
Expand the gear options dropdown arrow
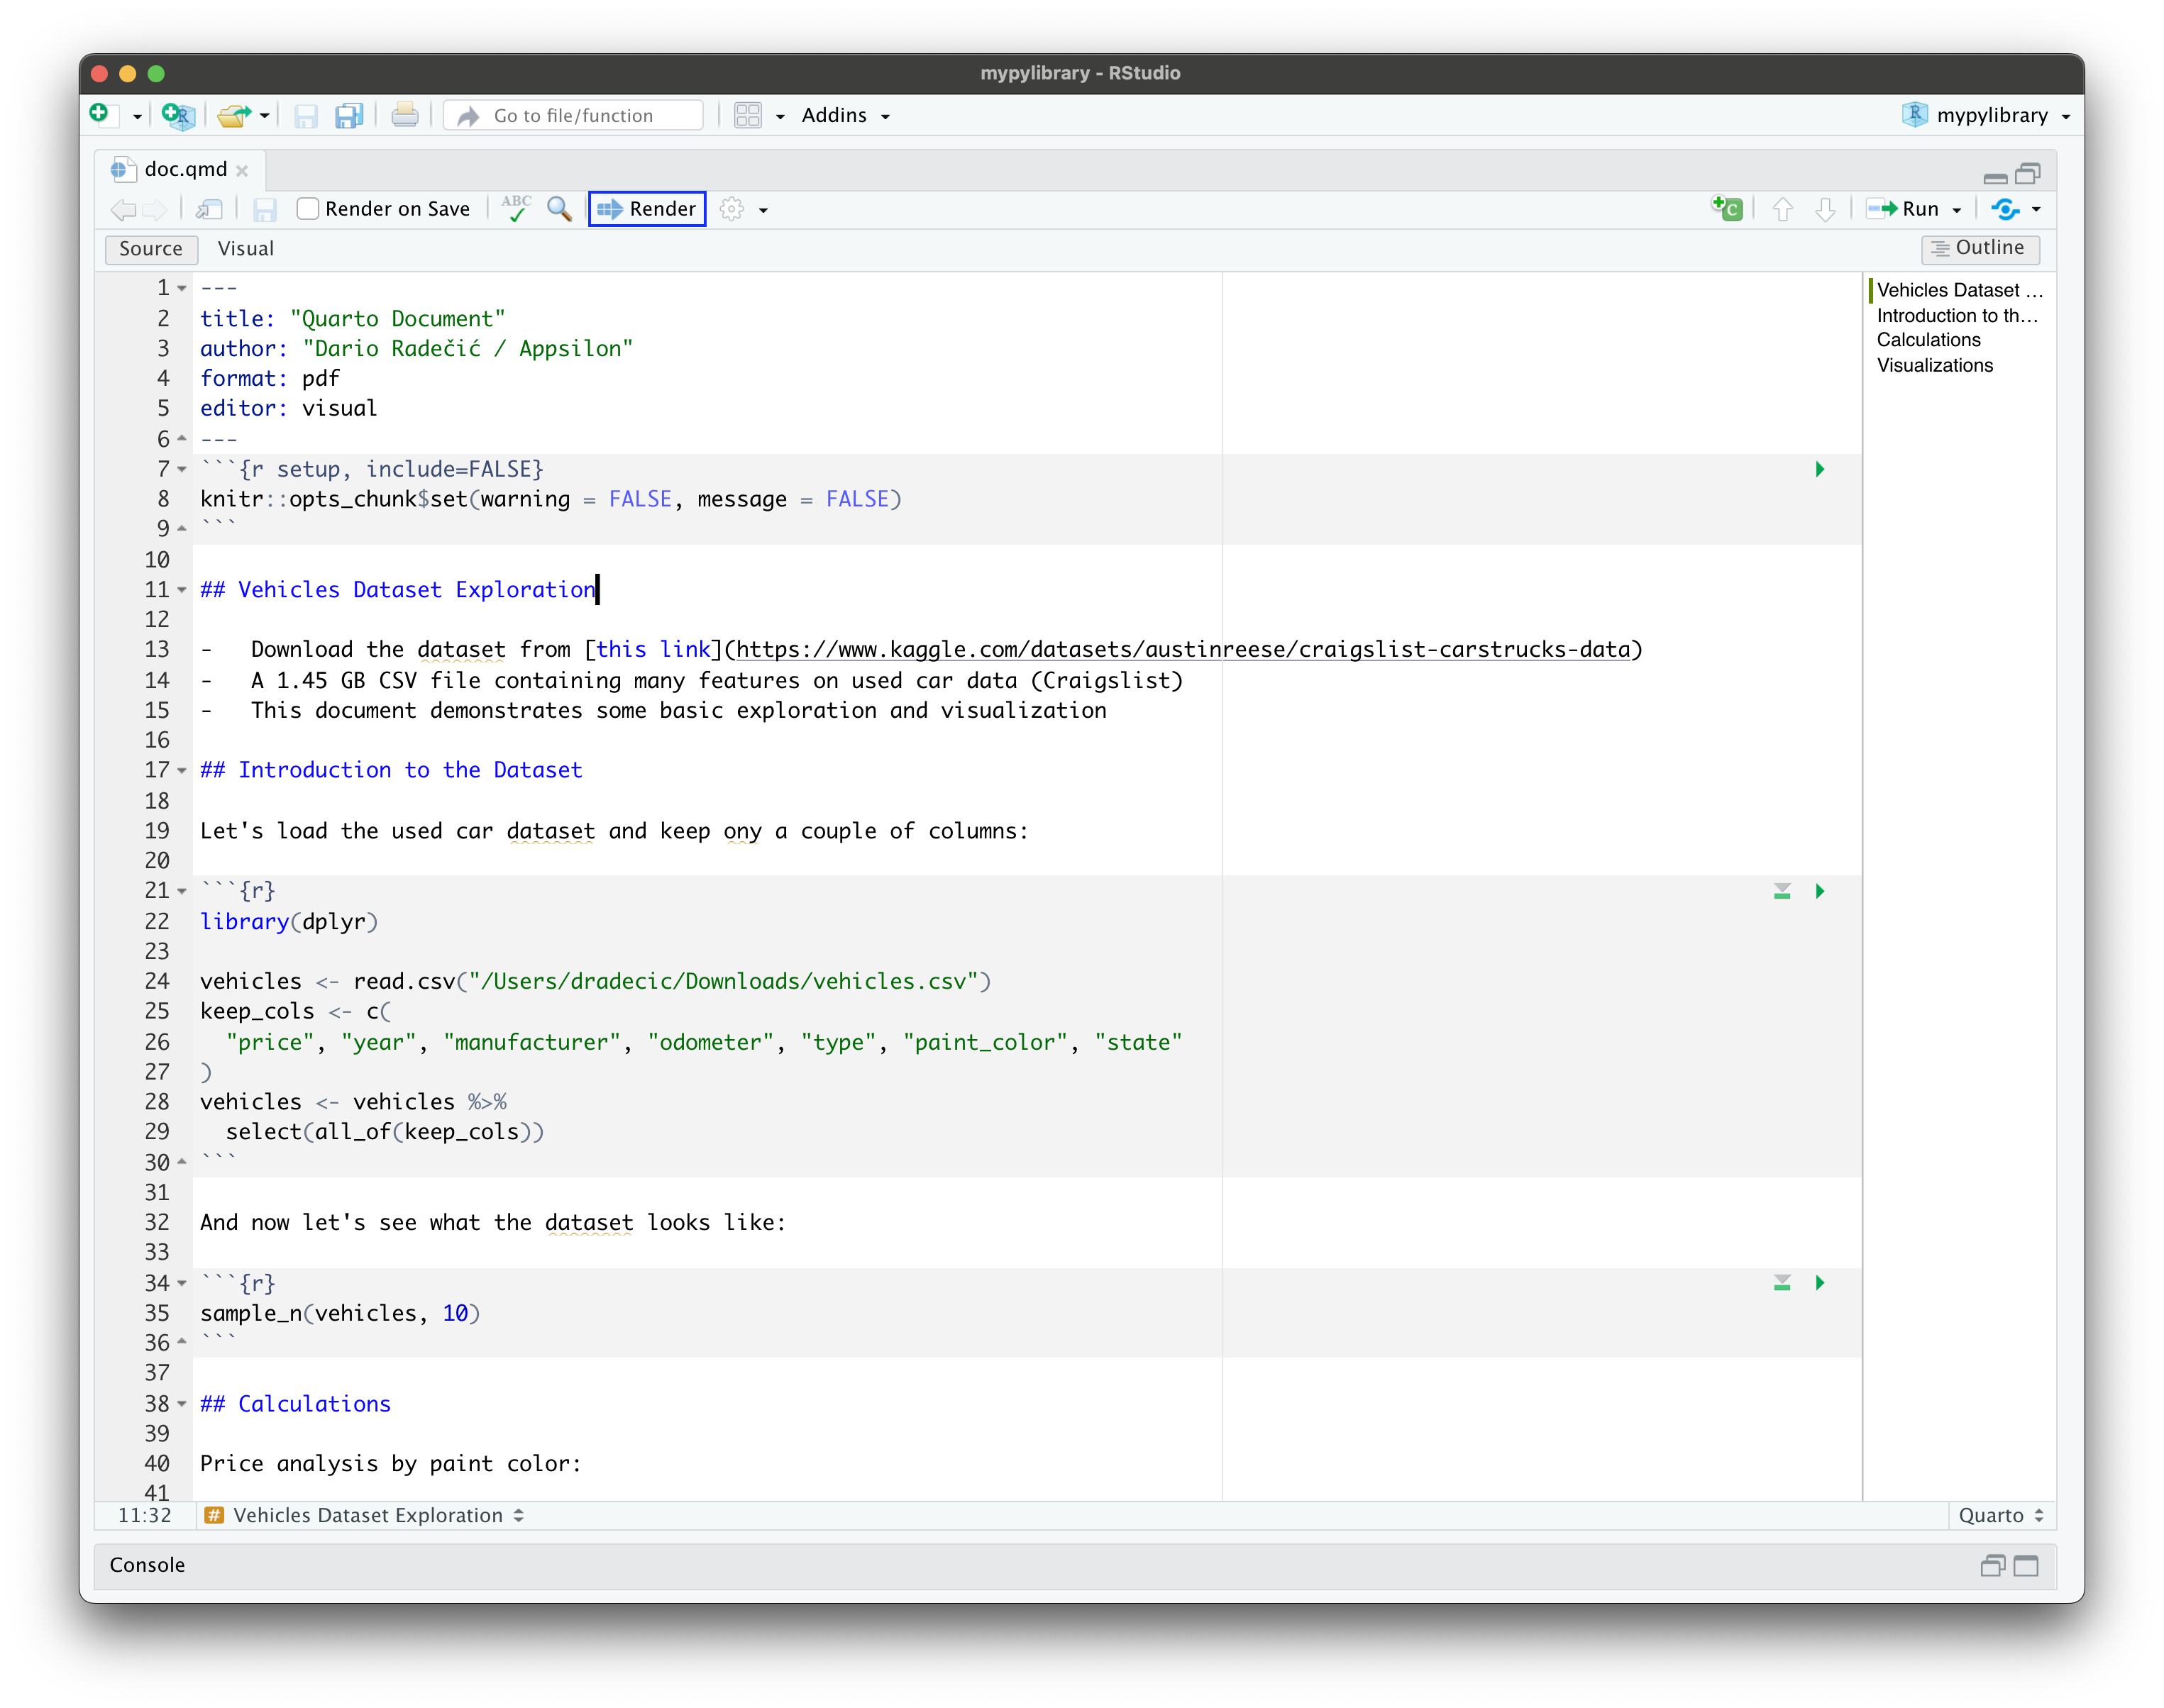tap(764, 210)
